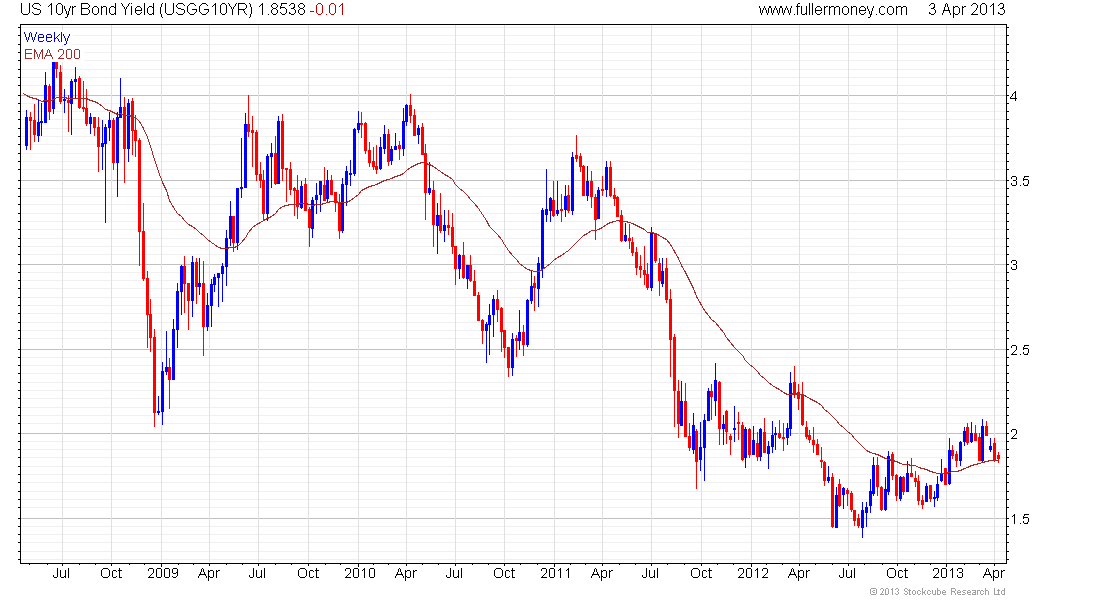The height and width of the screenshot is (600, 1100).
Task: Click the y-axis label 2
Action: (x=1014, y=434)
